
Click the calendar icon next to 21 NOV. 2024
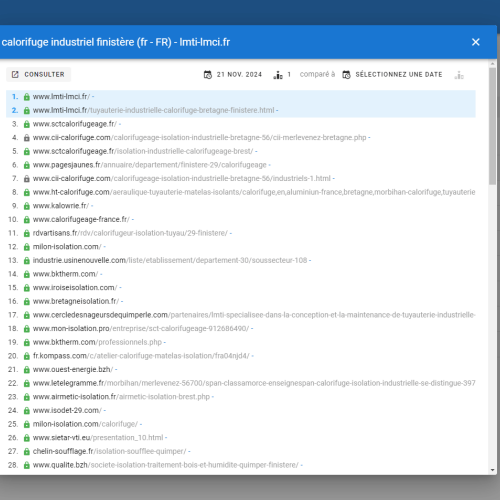click(208, 75)
